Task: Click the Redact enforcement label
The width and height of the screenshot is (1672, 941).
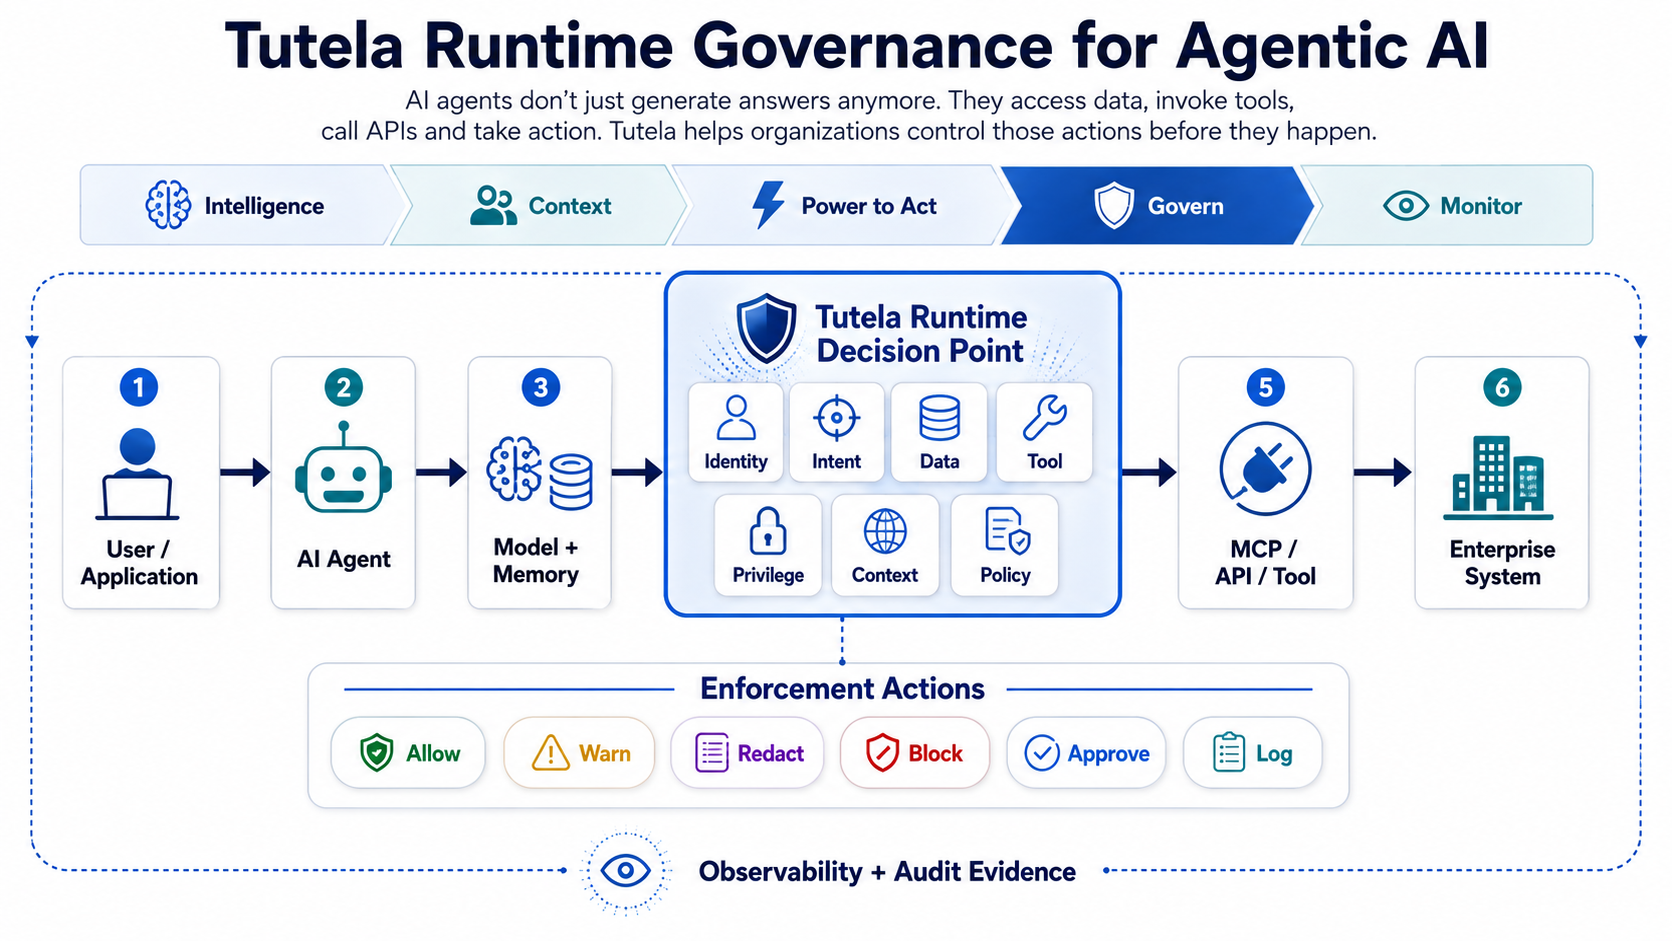Action: 771,753
